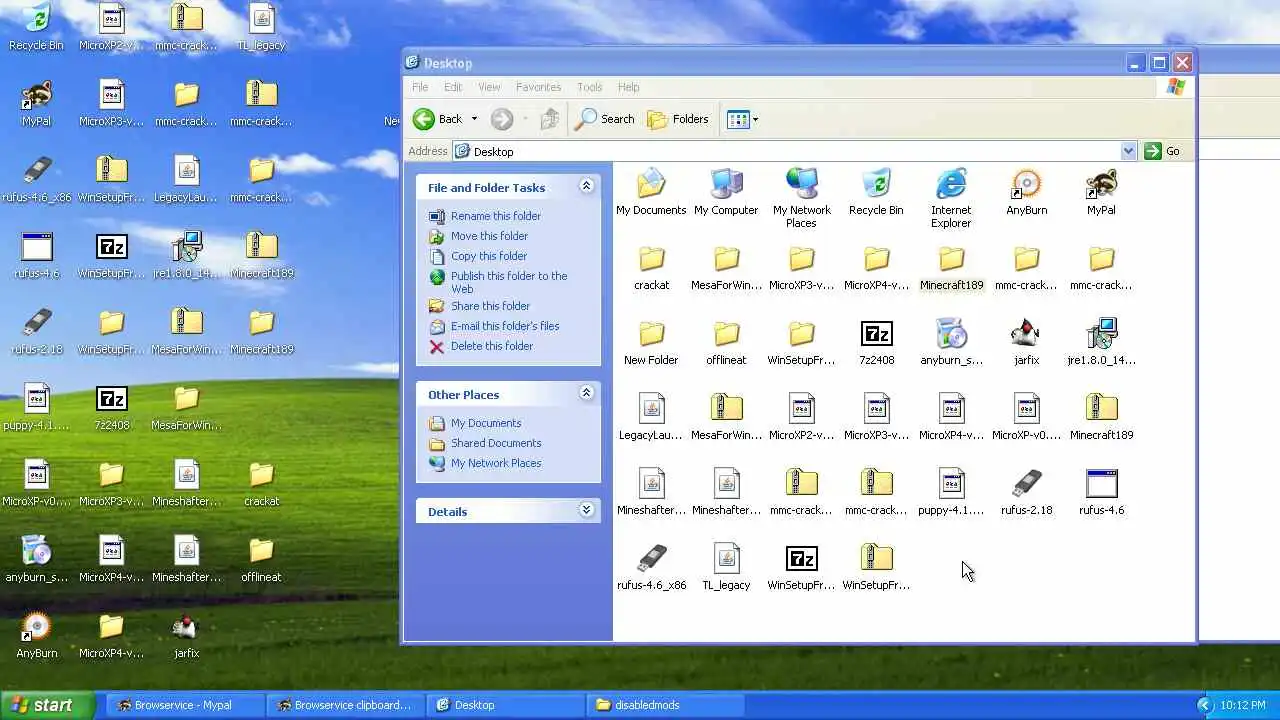Open the Help menu
Image resolution: width=1280 pixels, height=720 pixels.
click(x=628, y=87)
